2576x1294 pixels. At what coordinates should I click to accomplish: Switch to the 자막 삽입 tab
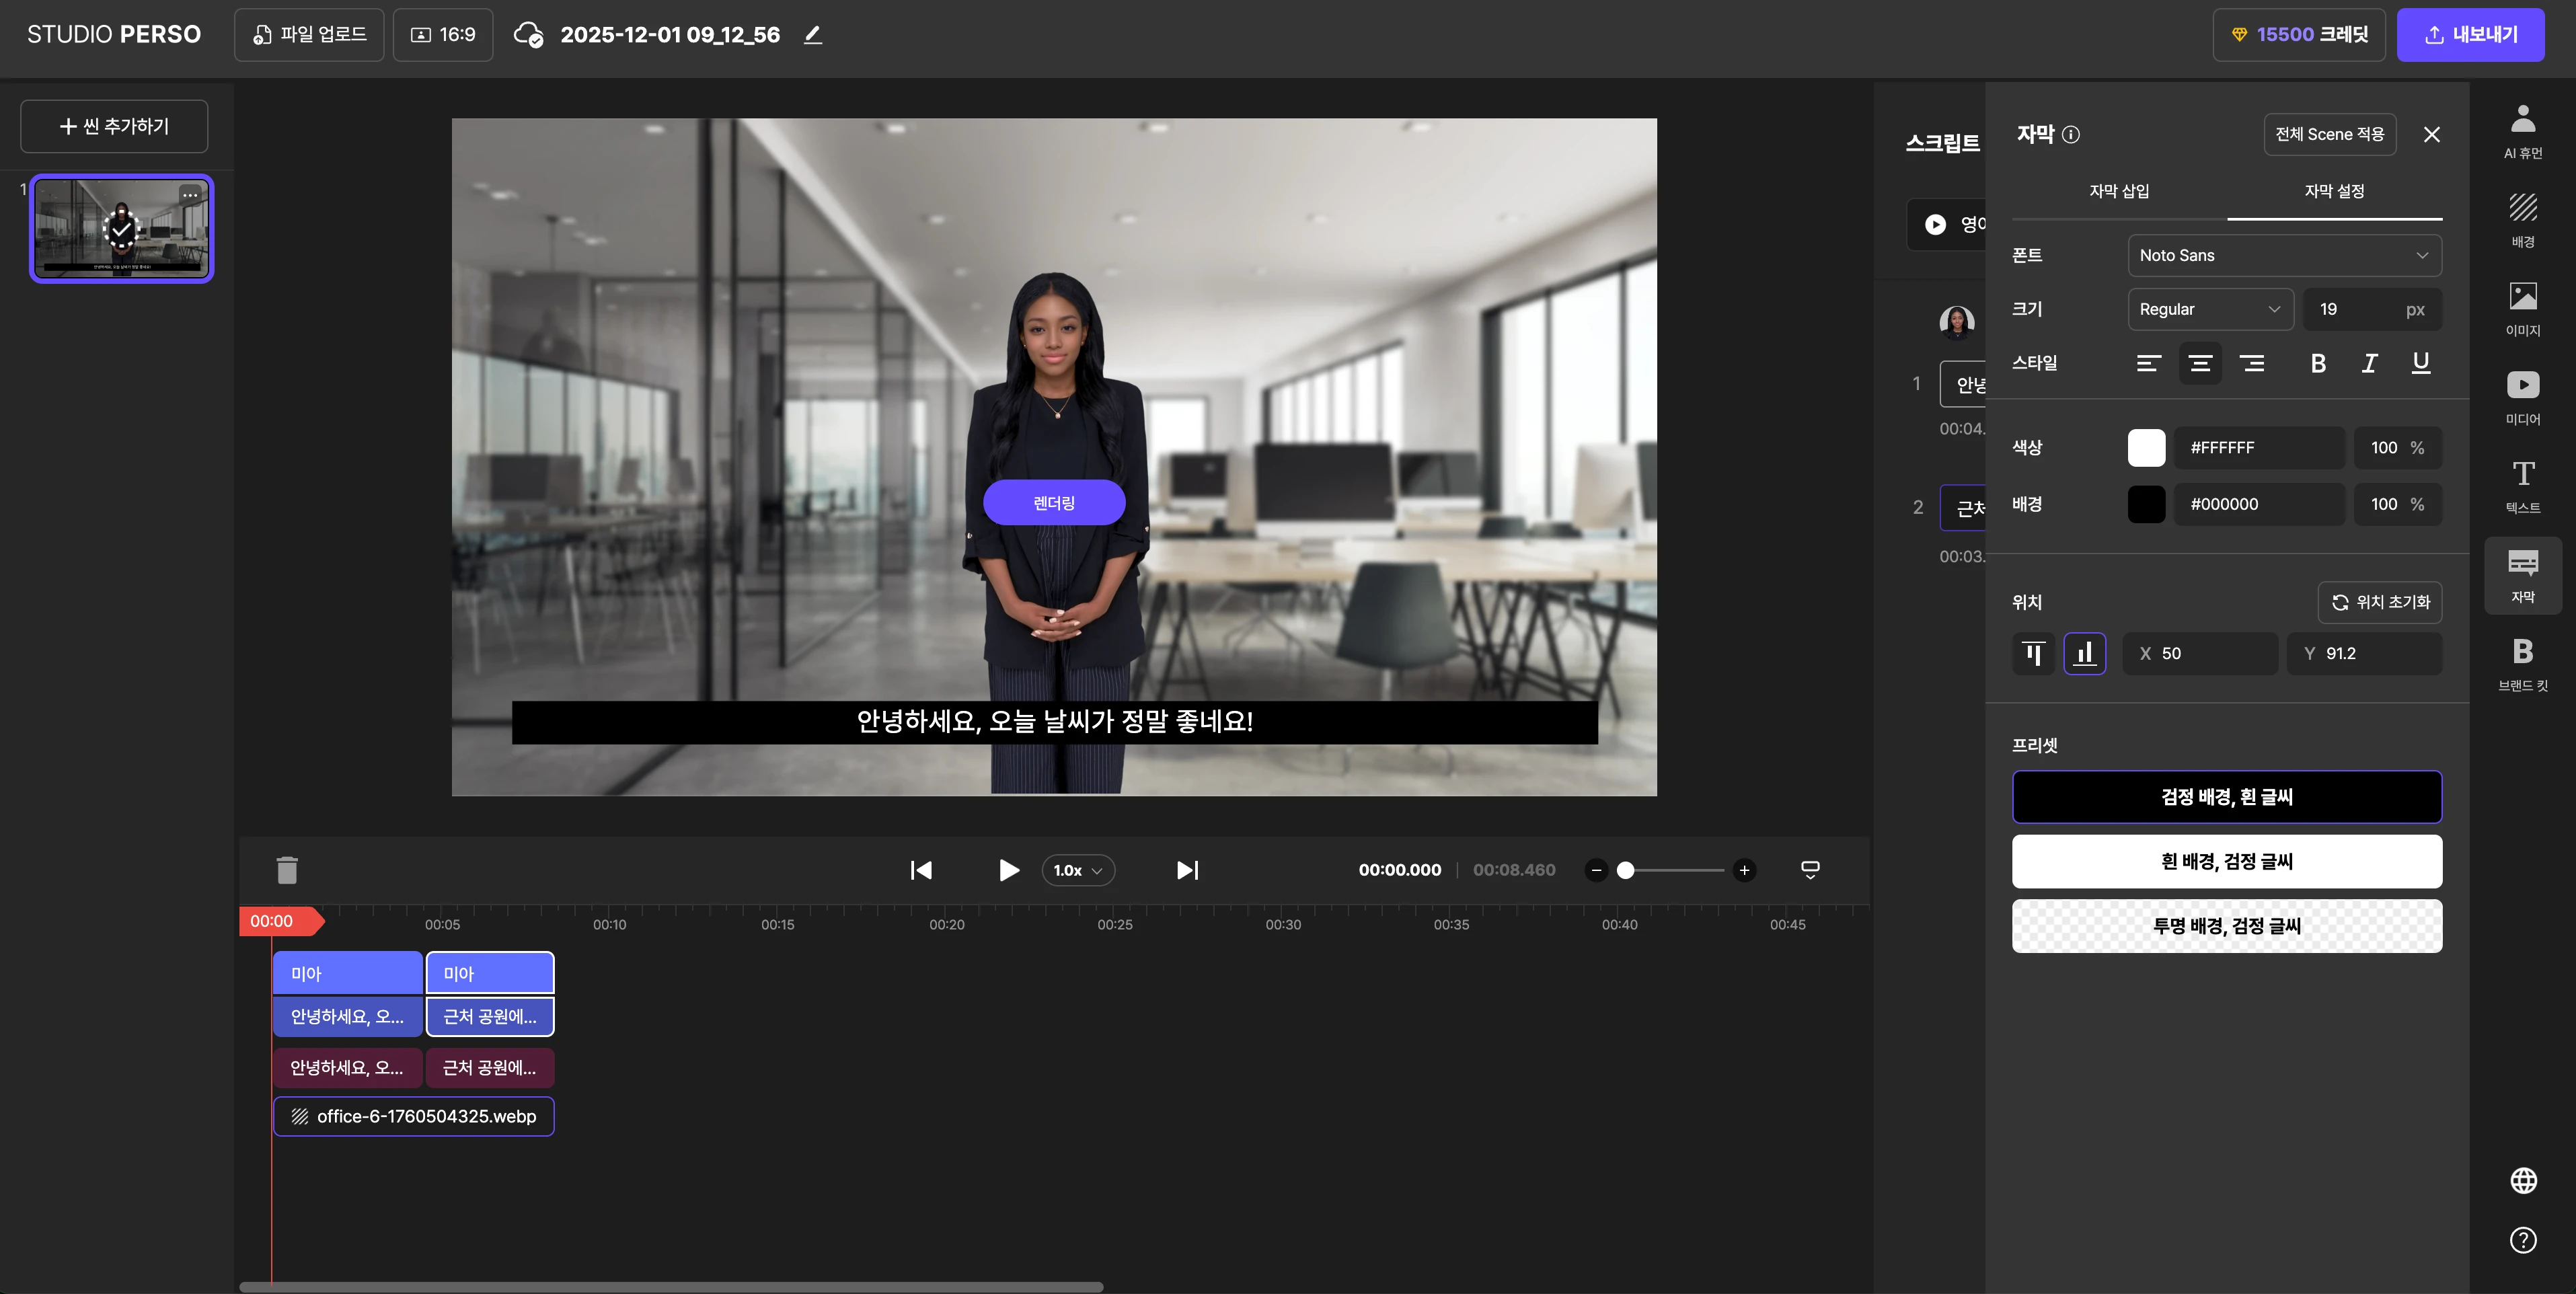point(2119,191)
